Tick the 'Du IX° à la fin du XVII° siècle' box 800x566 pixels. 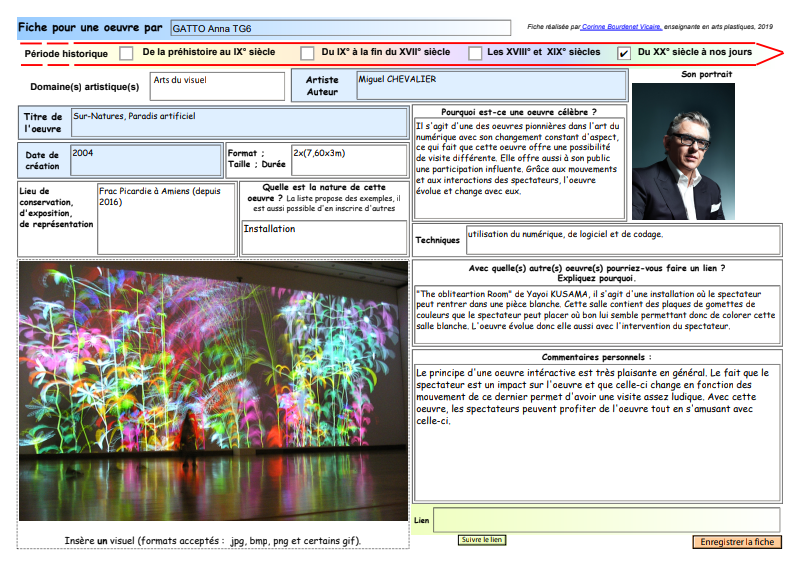point(304,53)
